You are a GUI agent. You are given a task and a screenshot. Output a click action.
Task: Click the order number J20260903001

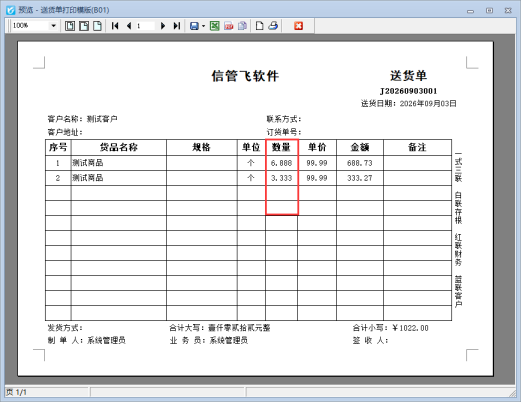pos(409,91)
